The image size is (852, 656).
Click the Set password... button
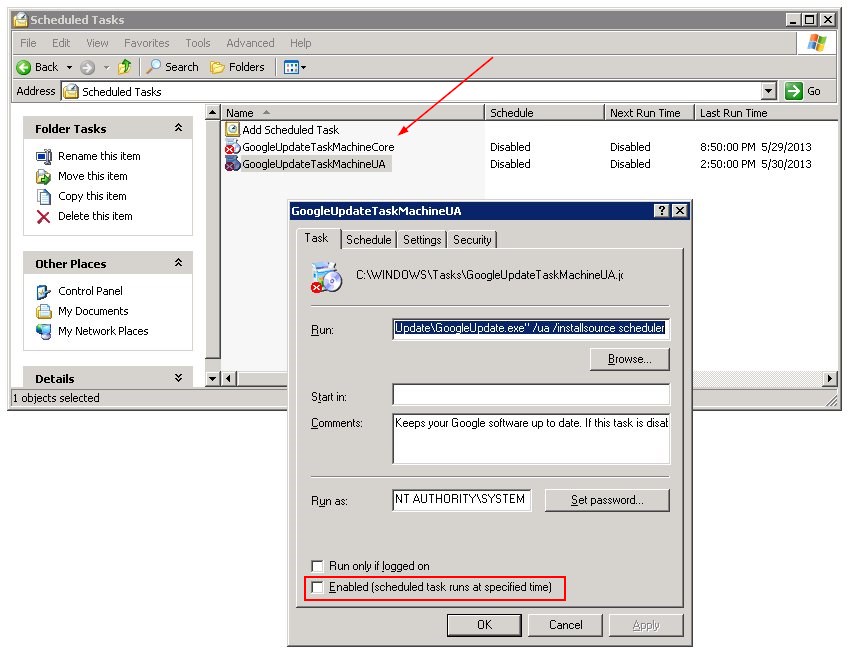[x=607, y=500]
